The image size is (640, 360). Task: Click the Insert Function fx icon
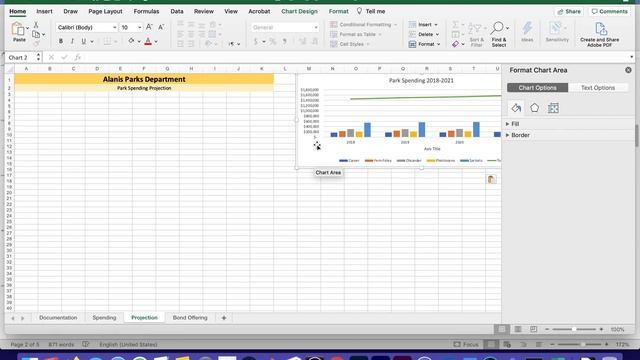click(78, 58)
